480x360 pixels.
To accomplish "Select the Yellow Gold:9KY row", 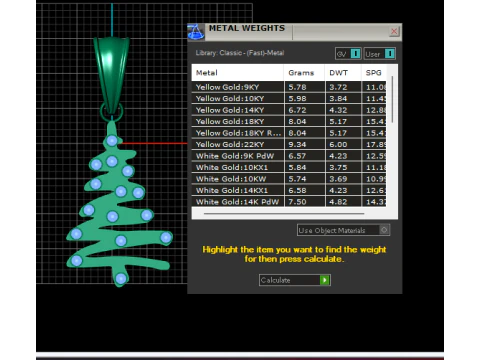I will [289, 87].
